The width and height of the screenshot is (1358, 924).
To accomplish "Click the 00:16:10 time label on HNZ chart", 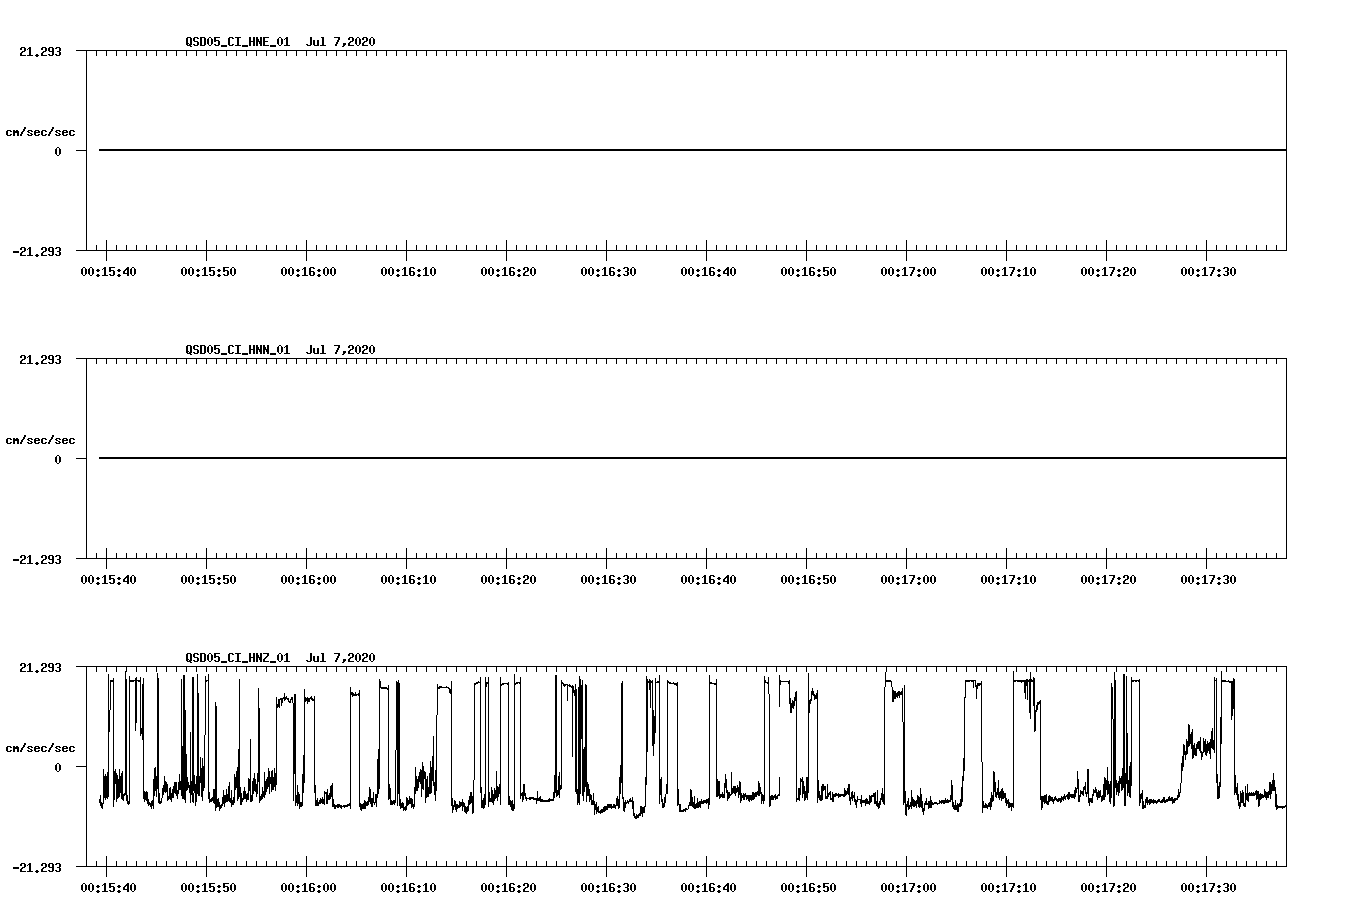I will tap(408, 888).
